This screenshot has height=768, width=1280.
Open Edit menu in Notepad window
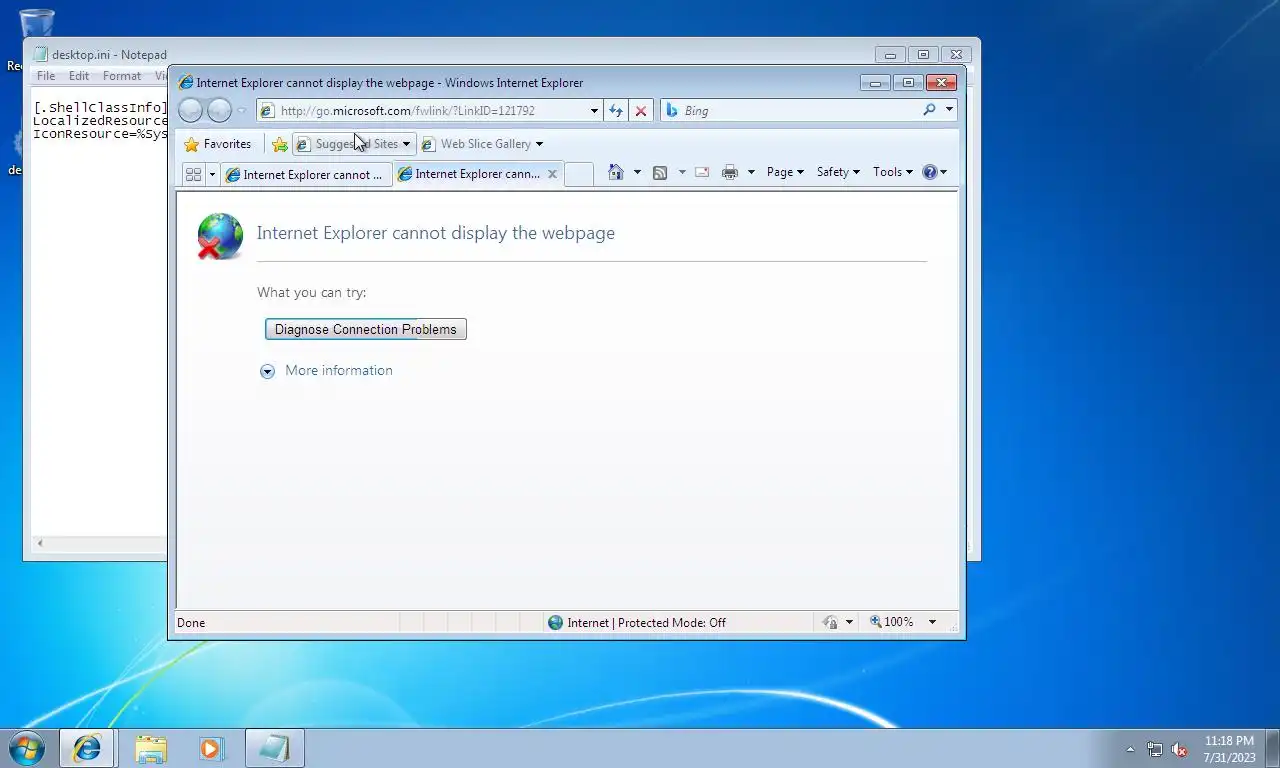click(79, 76)
